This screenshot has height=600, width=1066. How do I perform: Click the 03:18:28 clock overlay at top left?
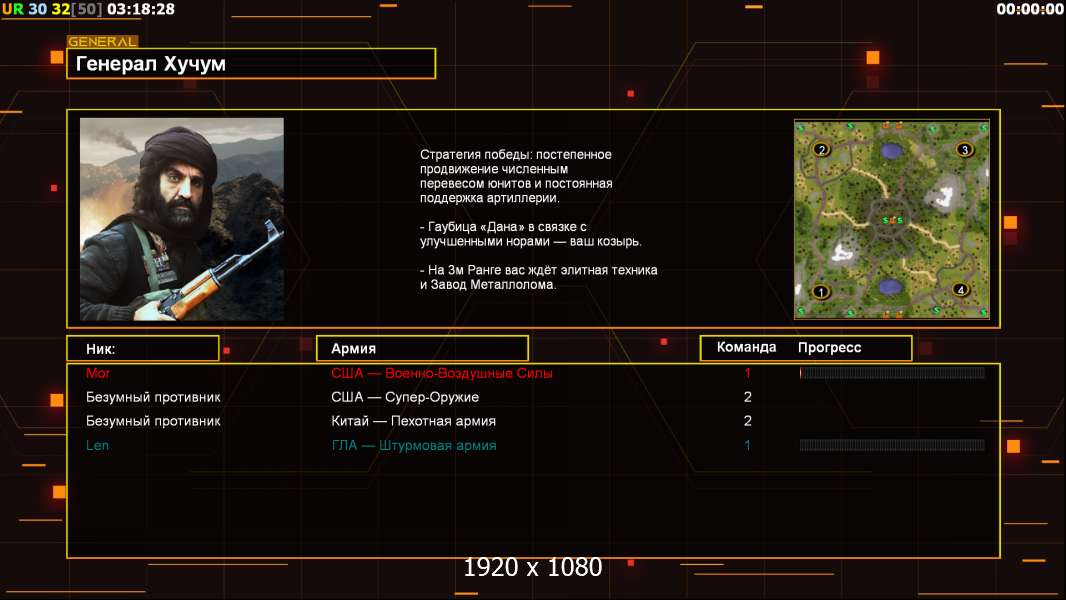tap(141, 9)
